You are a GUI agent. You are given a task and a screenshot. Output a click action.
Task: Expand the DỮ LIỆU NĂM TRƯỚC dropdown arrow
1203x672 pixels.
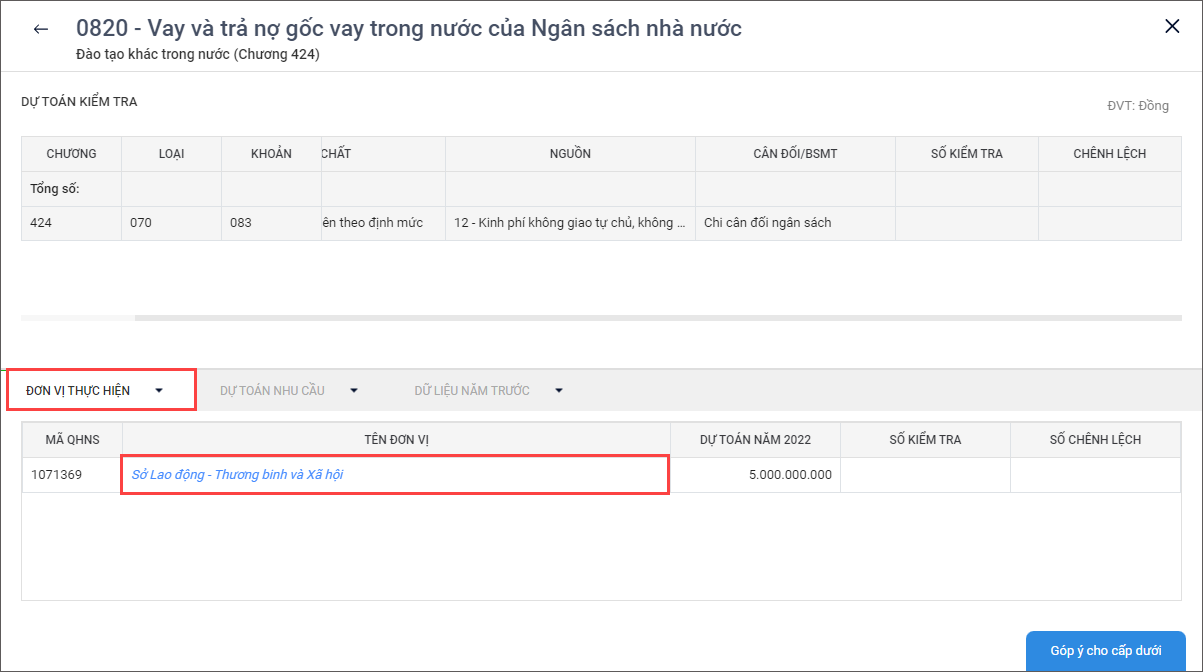pyautogui.click(x=559, y=390)
